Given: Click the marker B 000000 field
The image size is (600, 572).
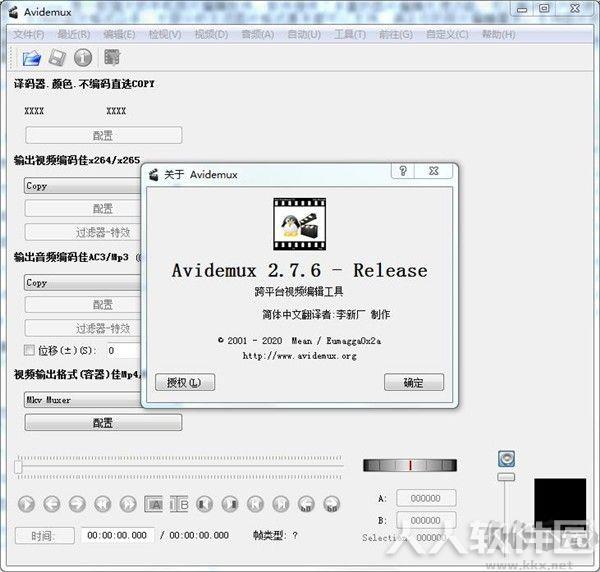Looking at the screenshot, I should click(x=426, y=520).
